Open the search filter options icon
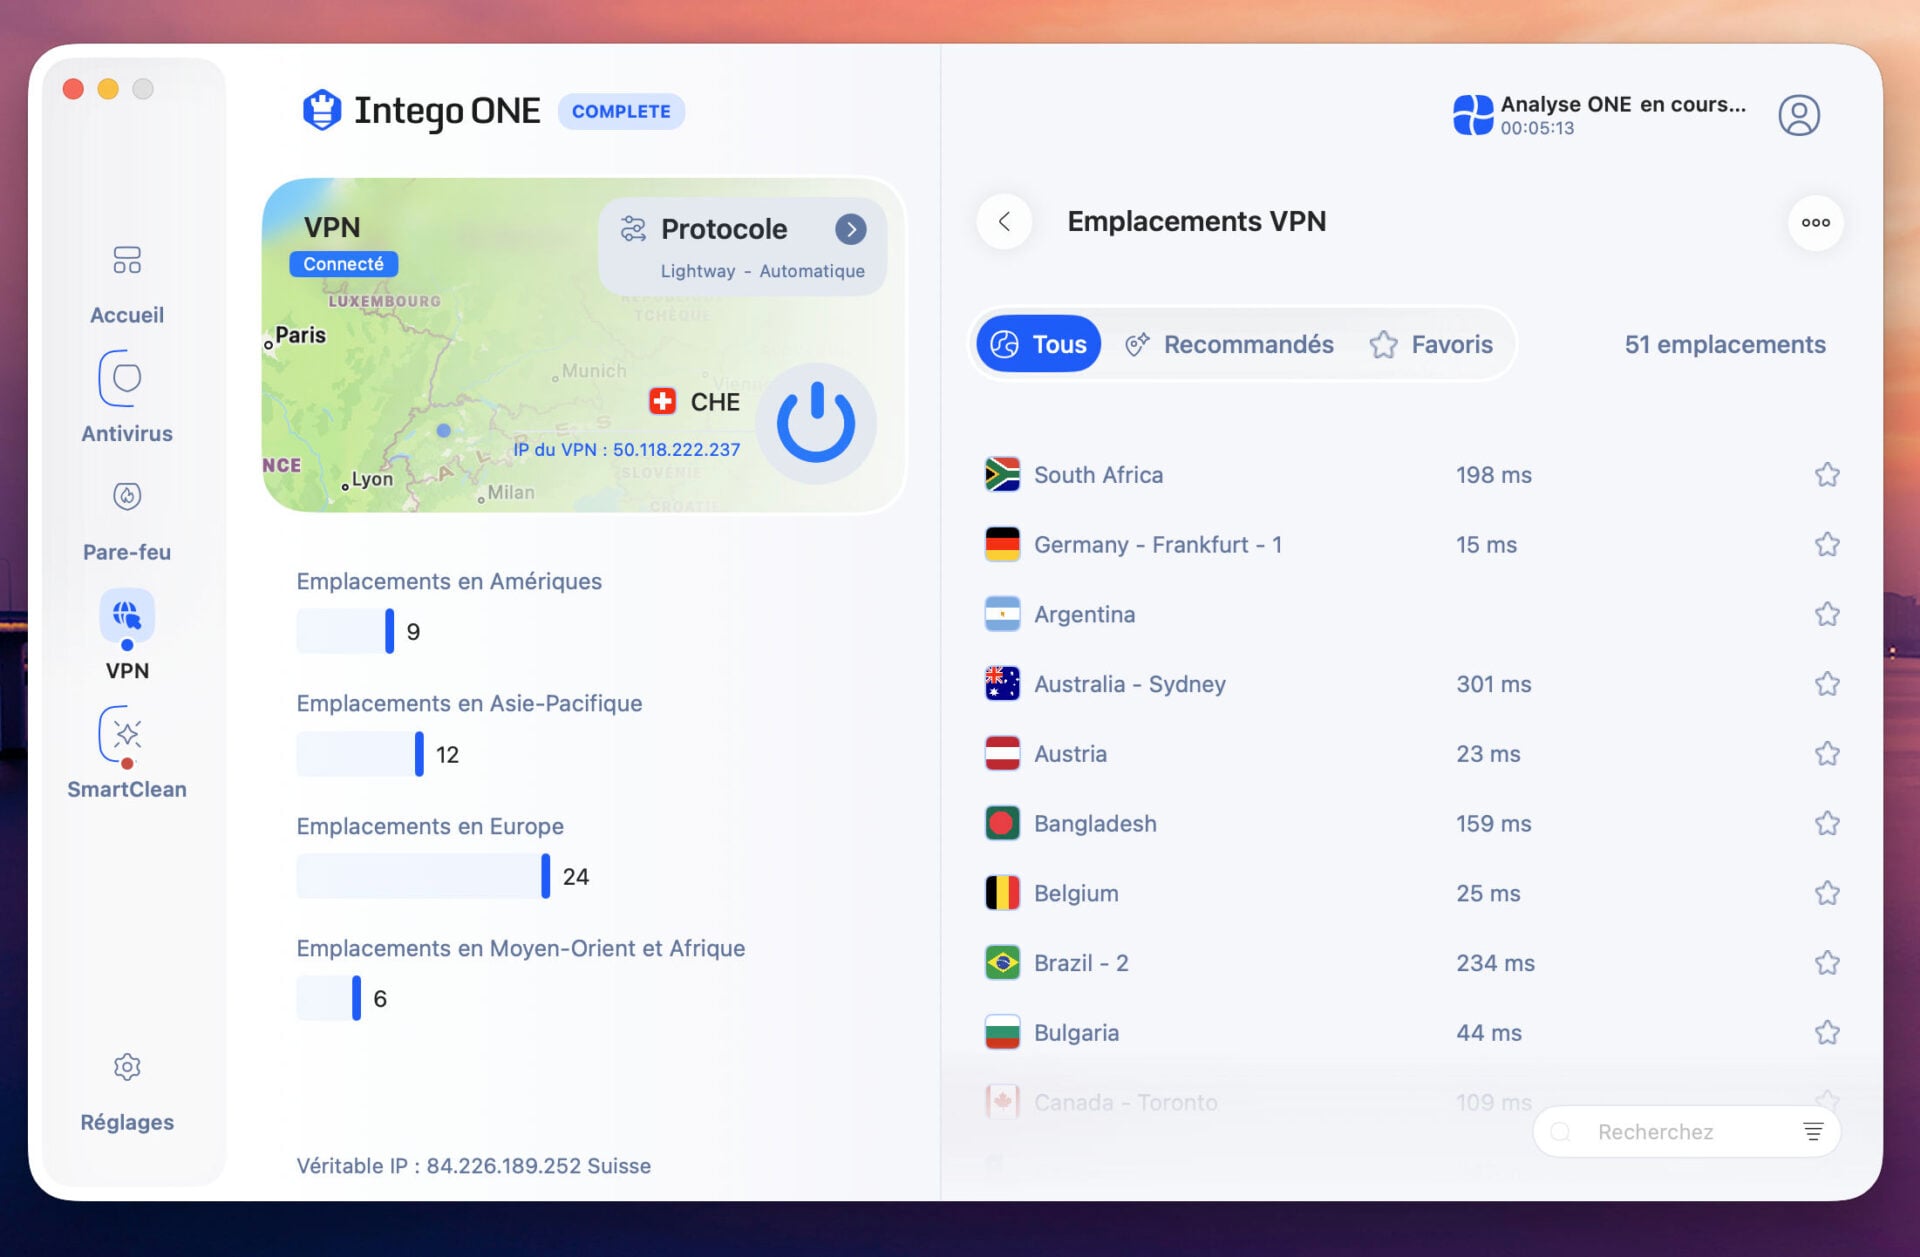Image resolution: width=1920 pixels, height=1257 pixels. coord(1812,1131)
